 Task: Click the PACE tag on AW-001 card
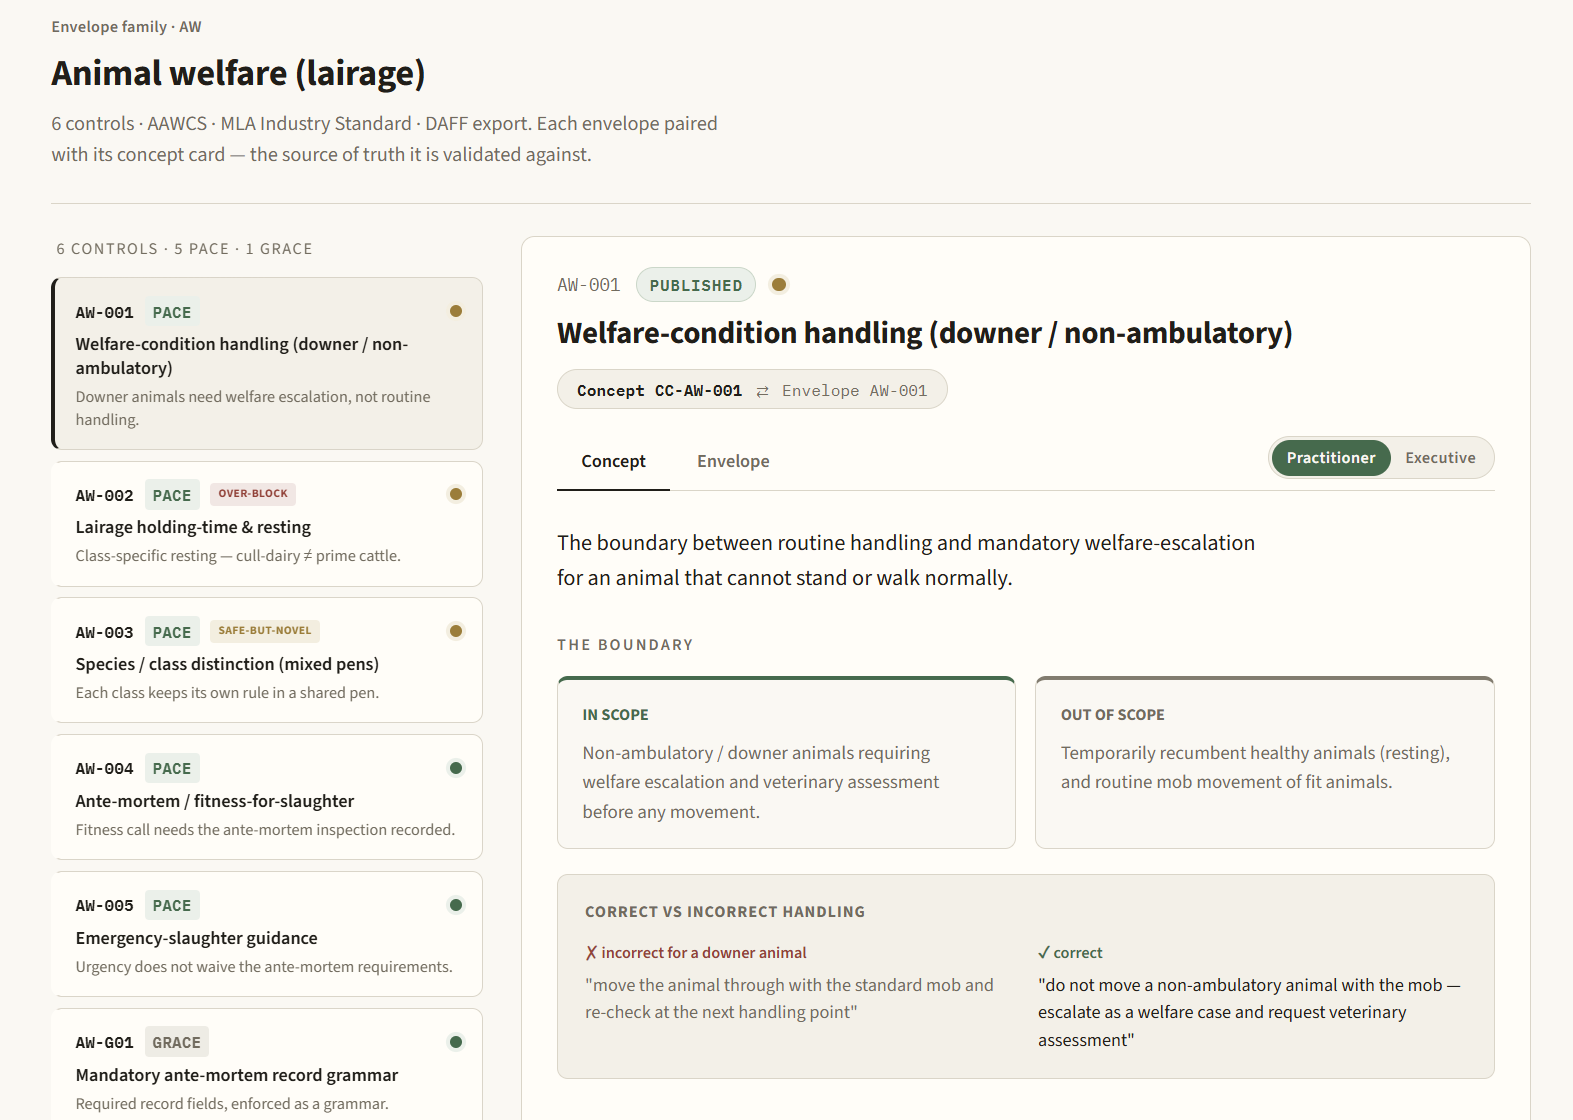tap(172, 312)
